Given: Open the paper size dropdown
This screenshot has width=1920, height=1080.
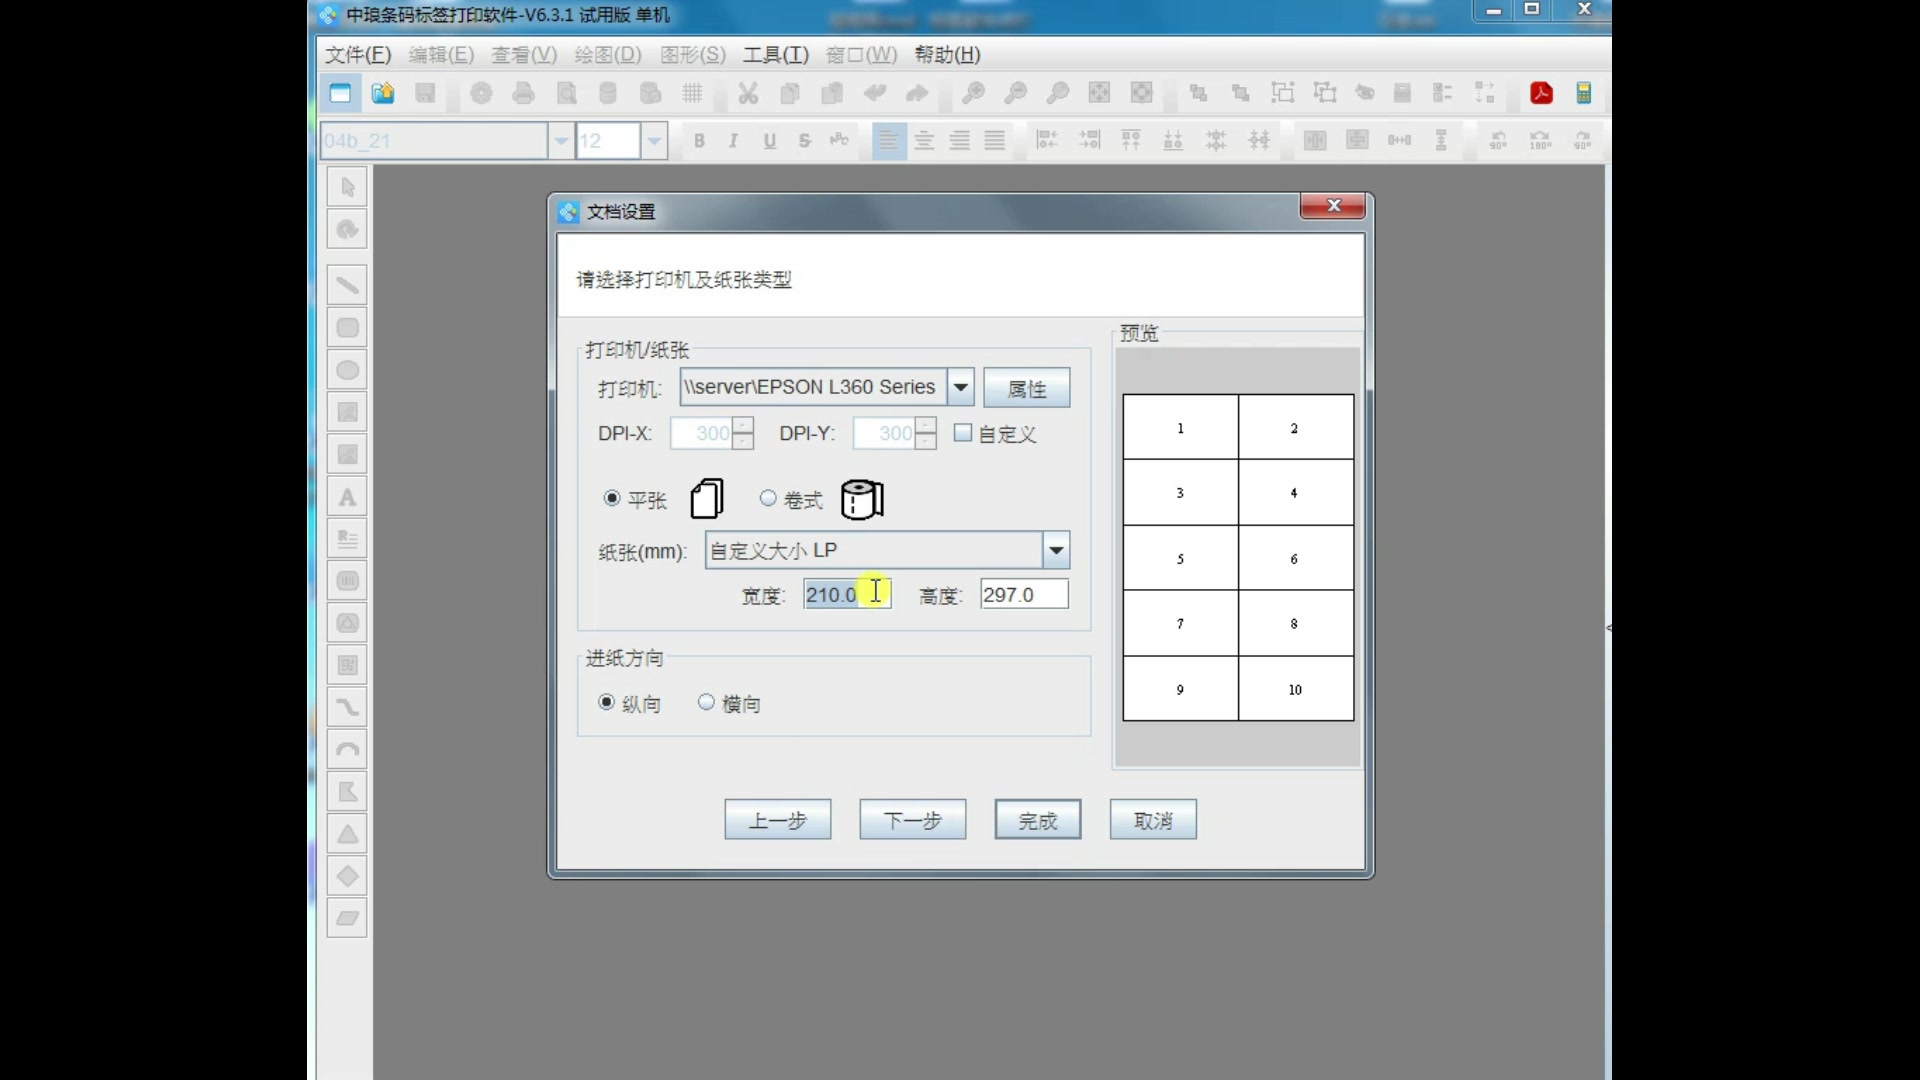Looking at the screenshot, I should (1056, 550).
